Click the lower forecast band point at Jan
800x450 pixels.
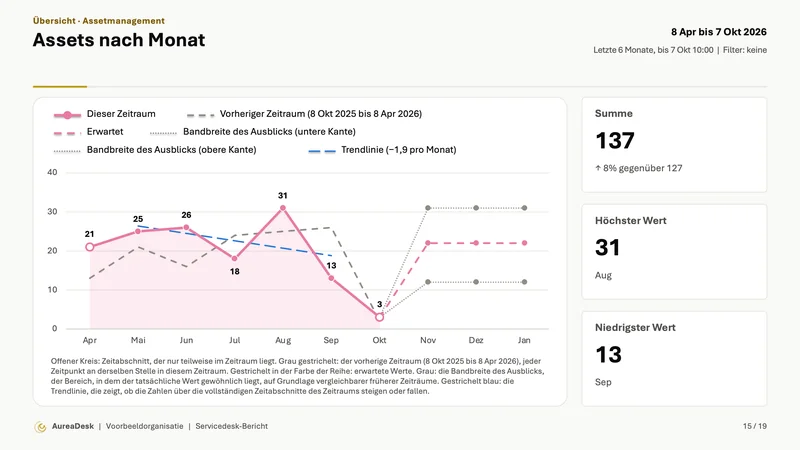click(x=524, y=282)
